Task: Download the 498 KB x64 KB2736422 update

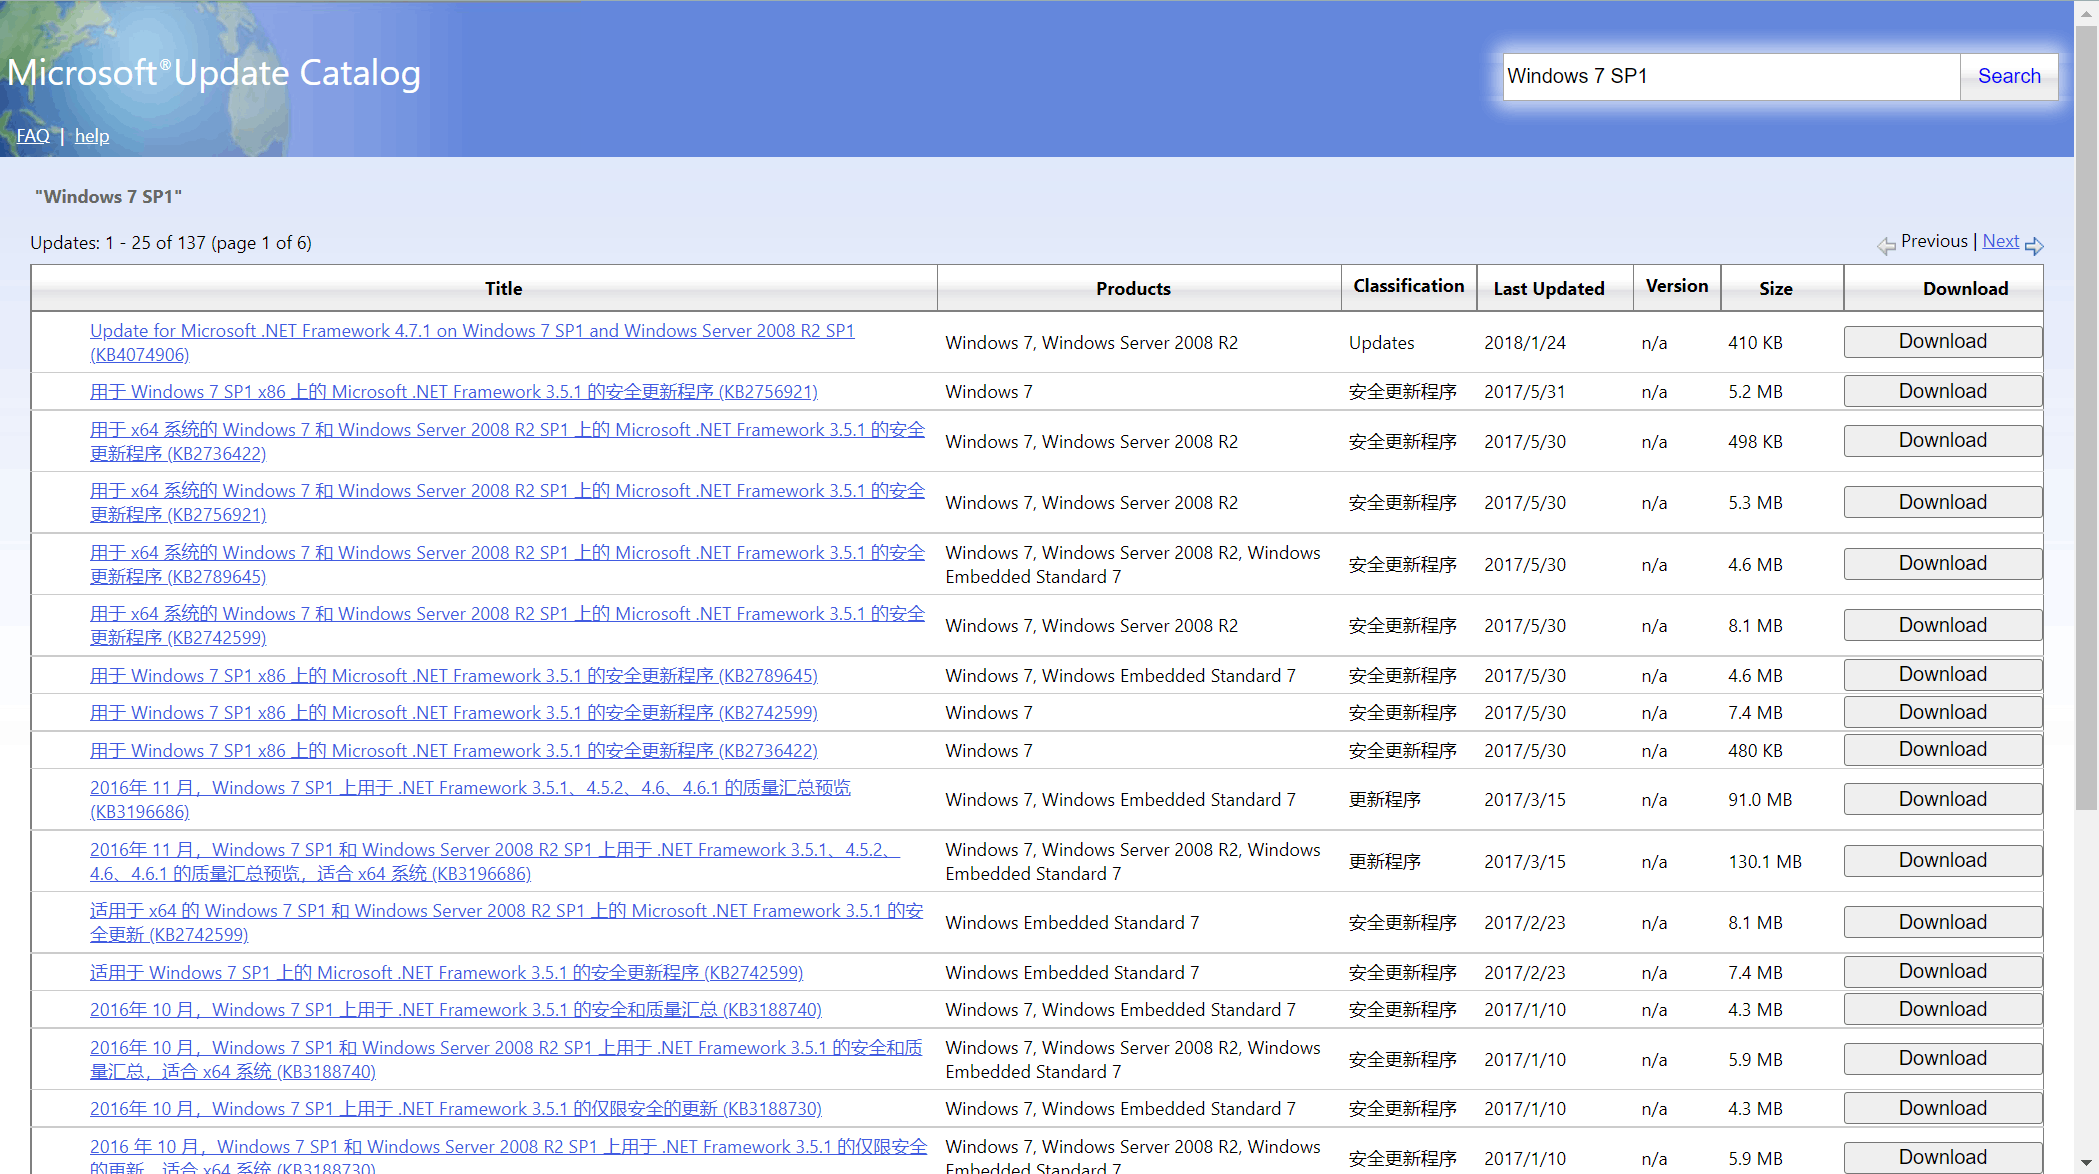Action: (x=1942, y=441)
